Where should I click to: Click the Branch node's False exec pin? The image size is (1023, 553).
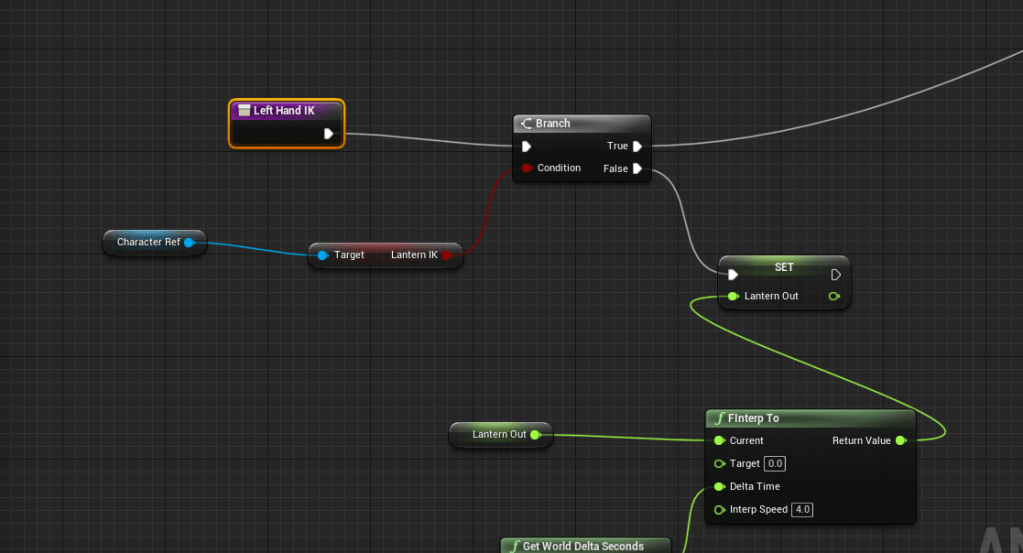tap(637, 169)
